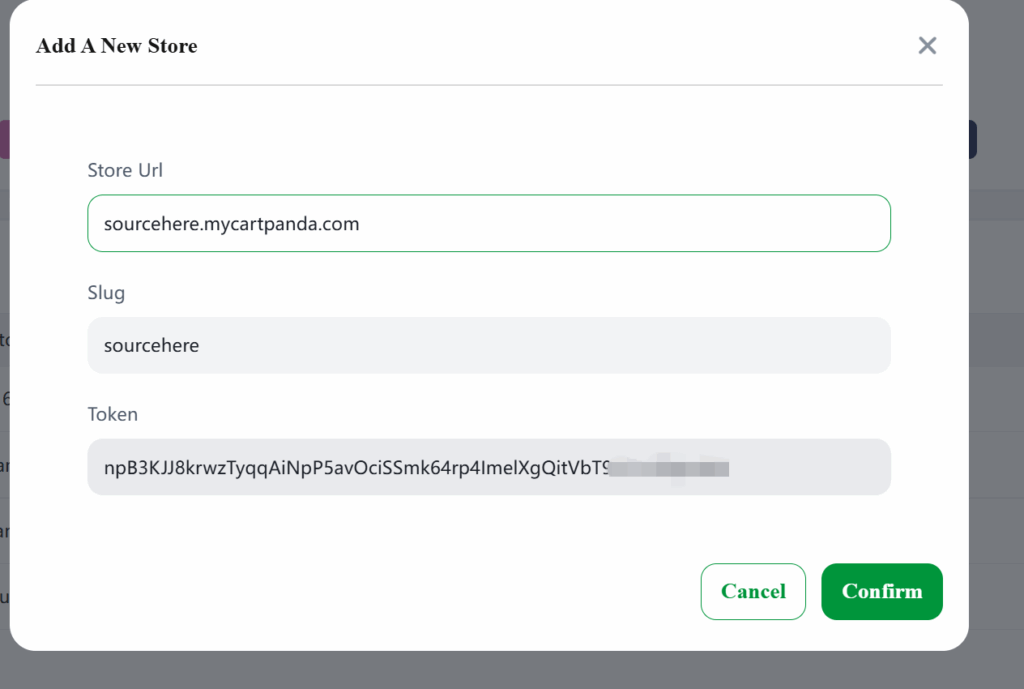Click the blurred portion of the token
This screenshot has height=689, width=1024.
tap(669, 468)
